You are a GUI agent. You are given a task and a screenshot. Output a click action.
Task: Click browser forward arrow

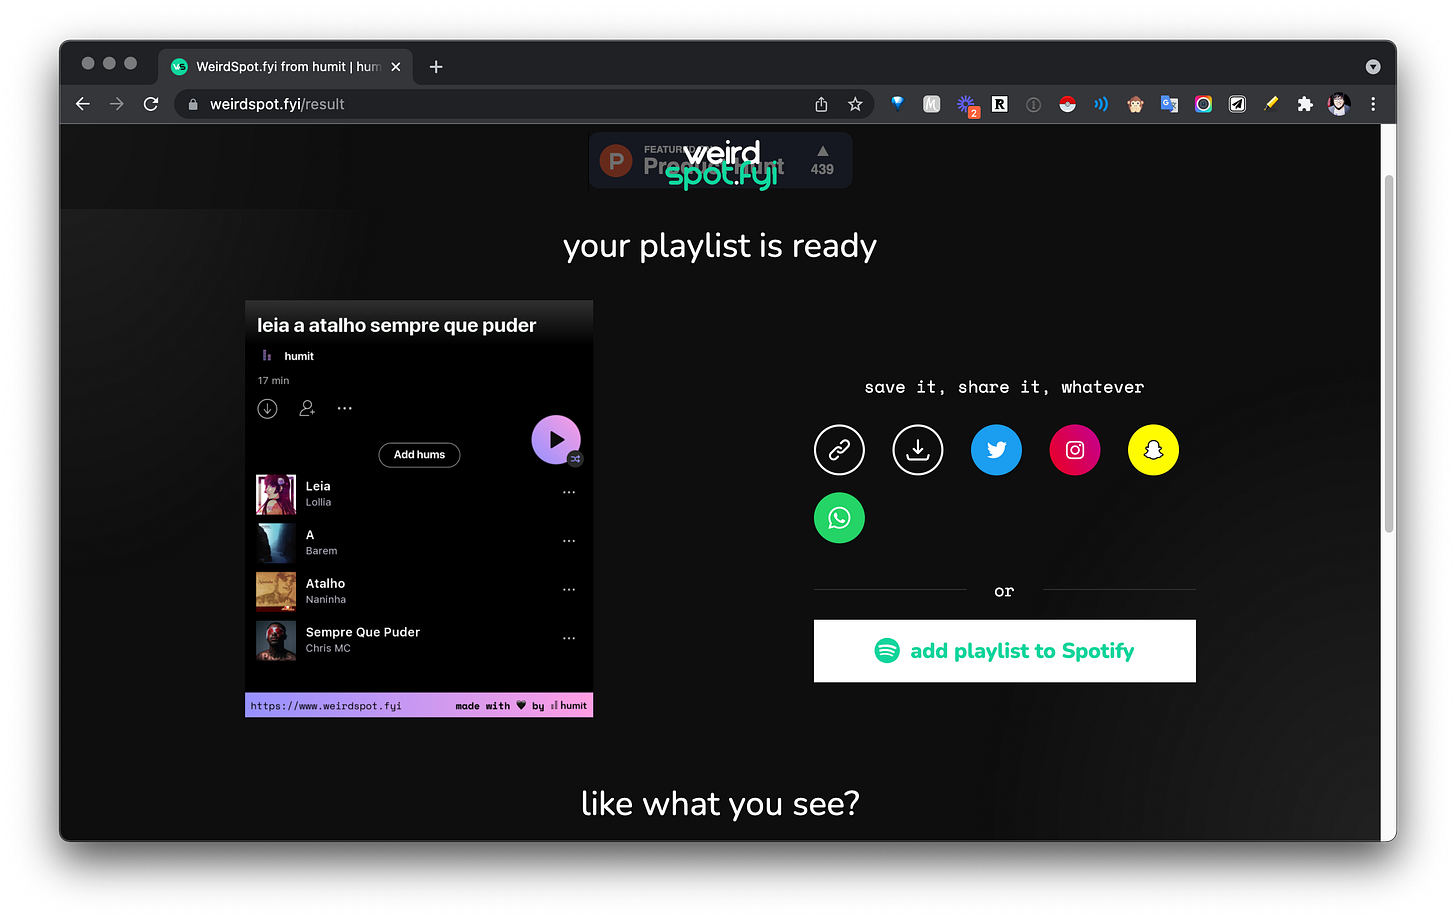pyautogui.click(x=117, y=104)
